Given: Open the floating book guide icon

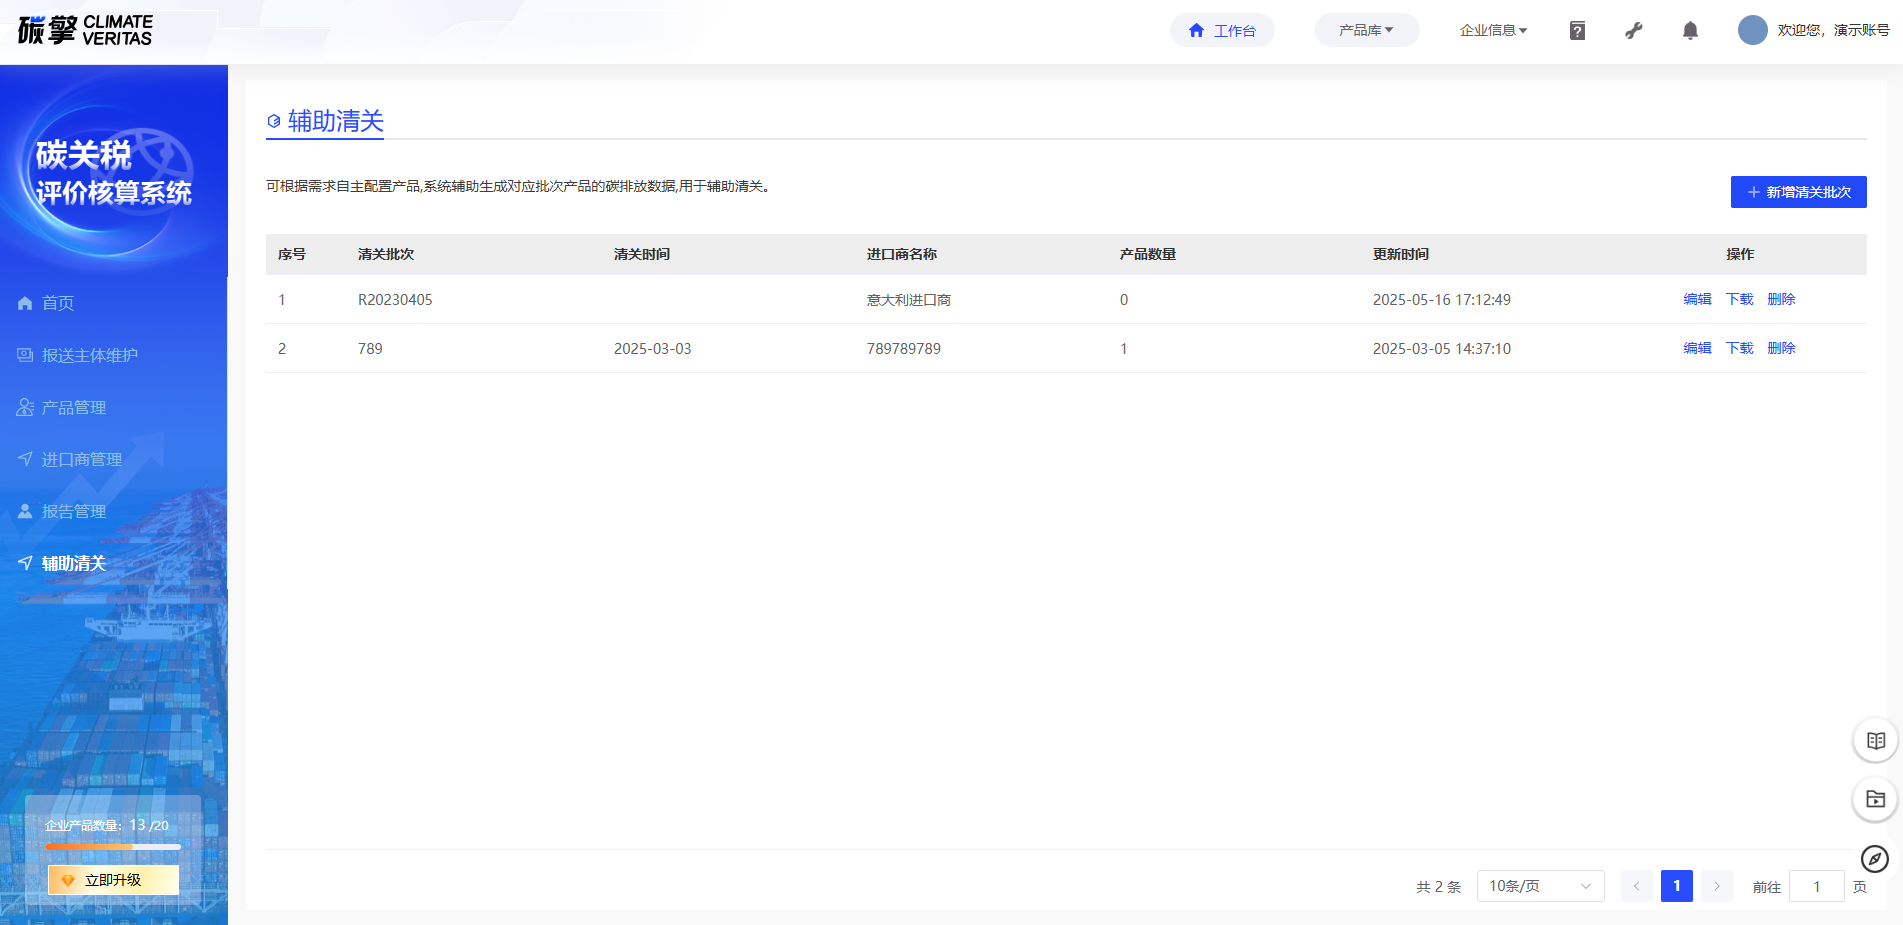Looking at the screenshot, I should 1875,741.
